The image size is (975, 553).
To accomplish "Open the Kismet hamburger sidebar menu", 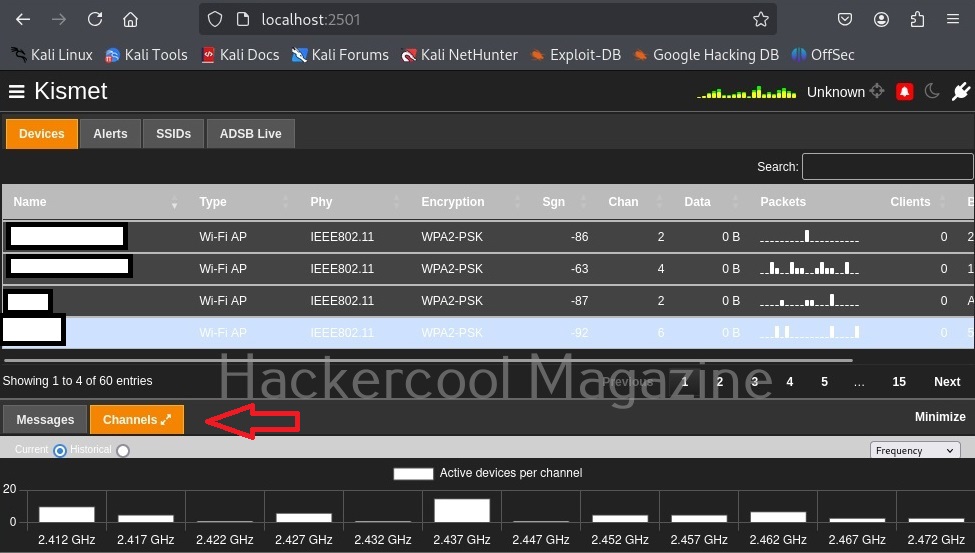I will coord(16,91).
